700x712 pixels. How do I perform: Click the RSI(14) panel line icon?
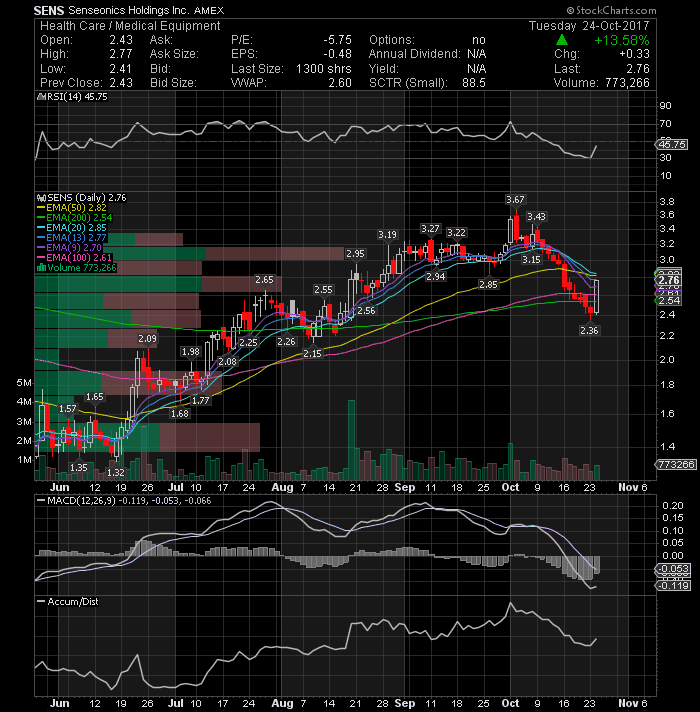tap(41, 97)
